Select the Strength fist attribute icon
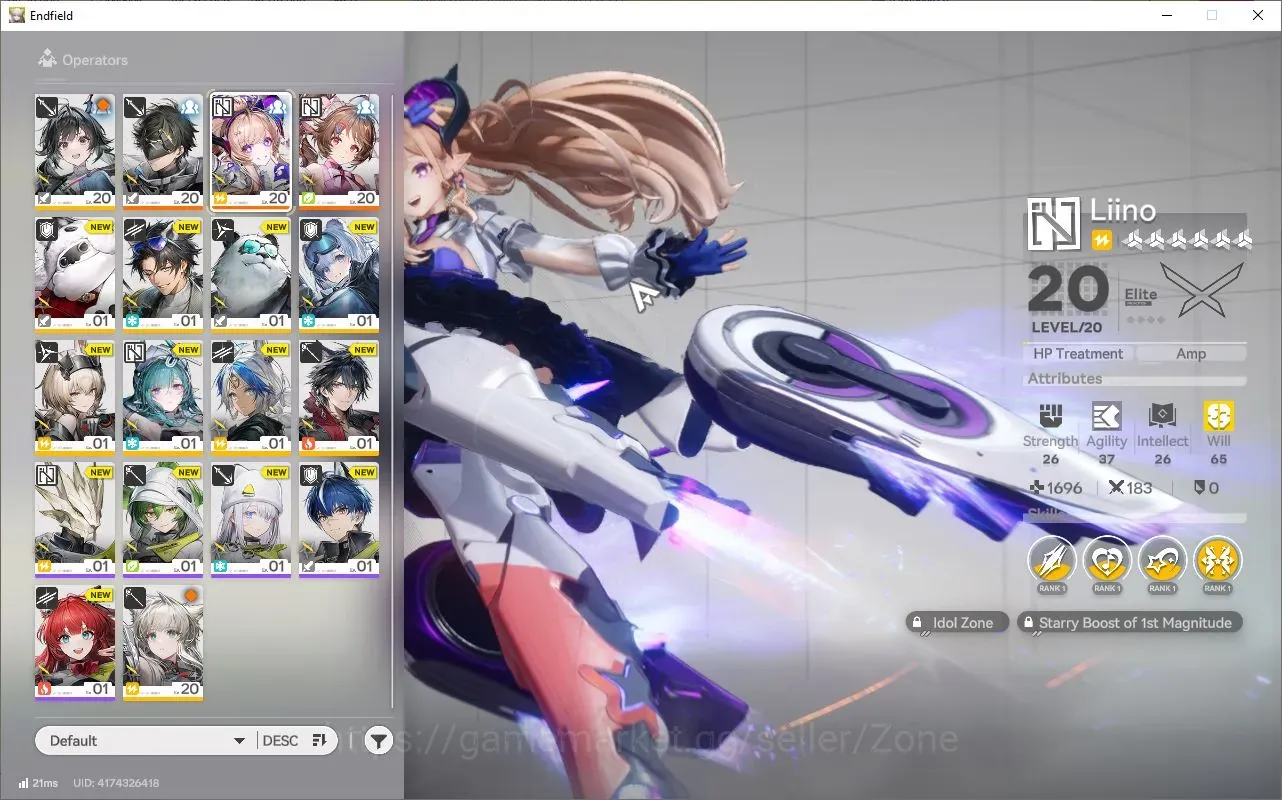1282x800 pixels. (1050, 416)
